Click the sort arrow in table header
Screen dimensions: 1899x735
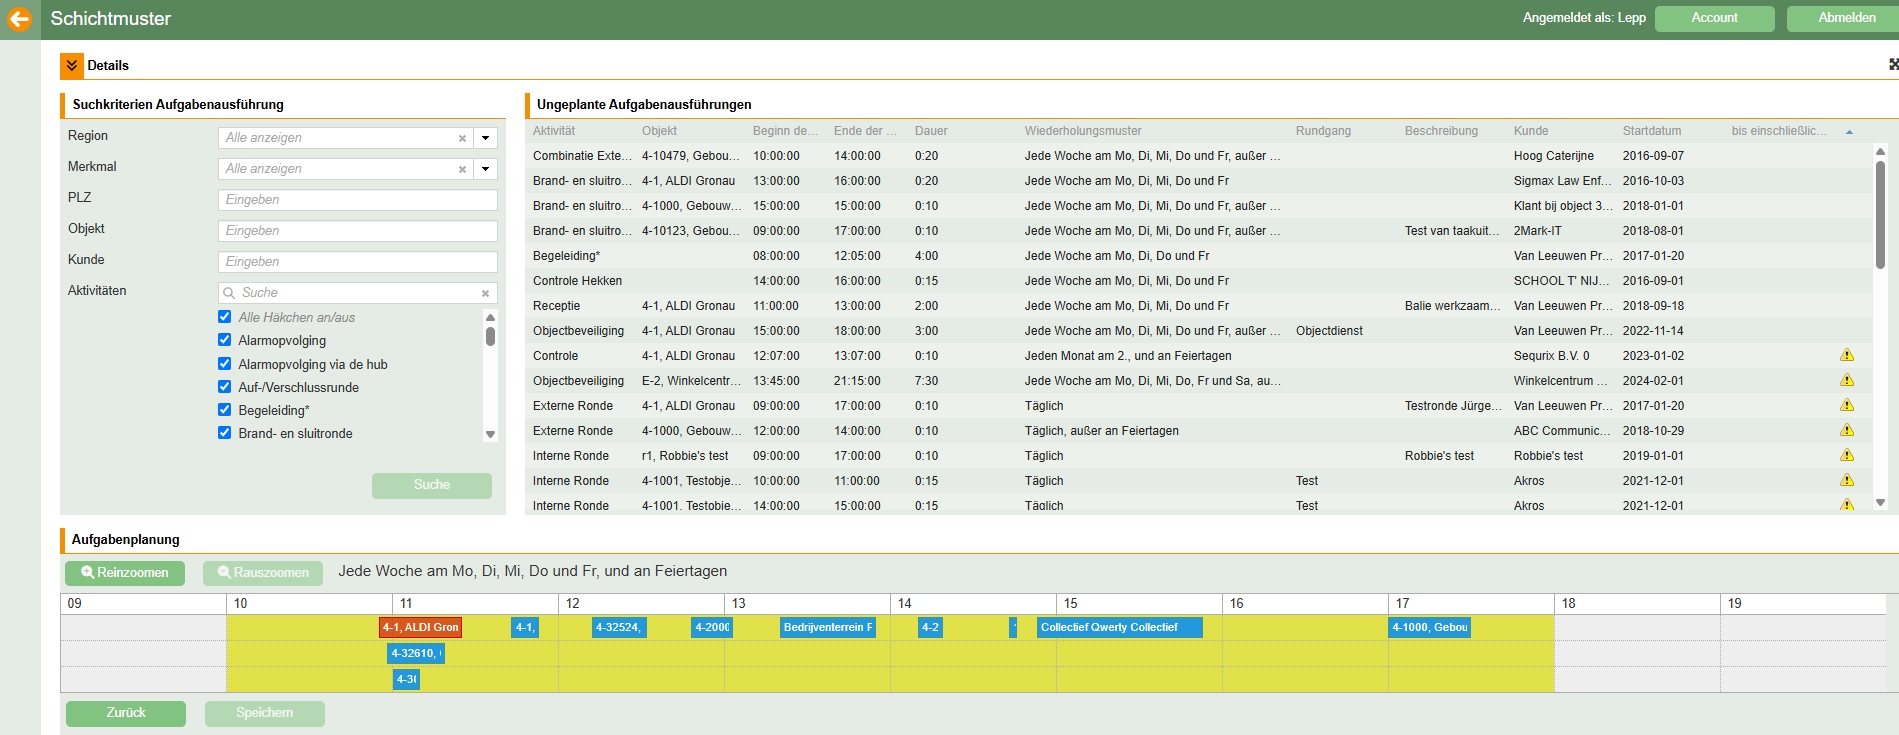[x=1849, y=132]
